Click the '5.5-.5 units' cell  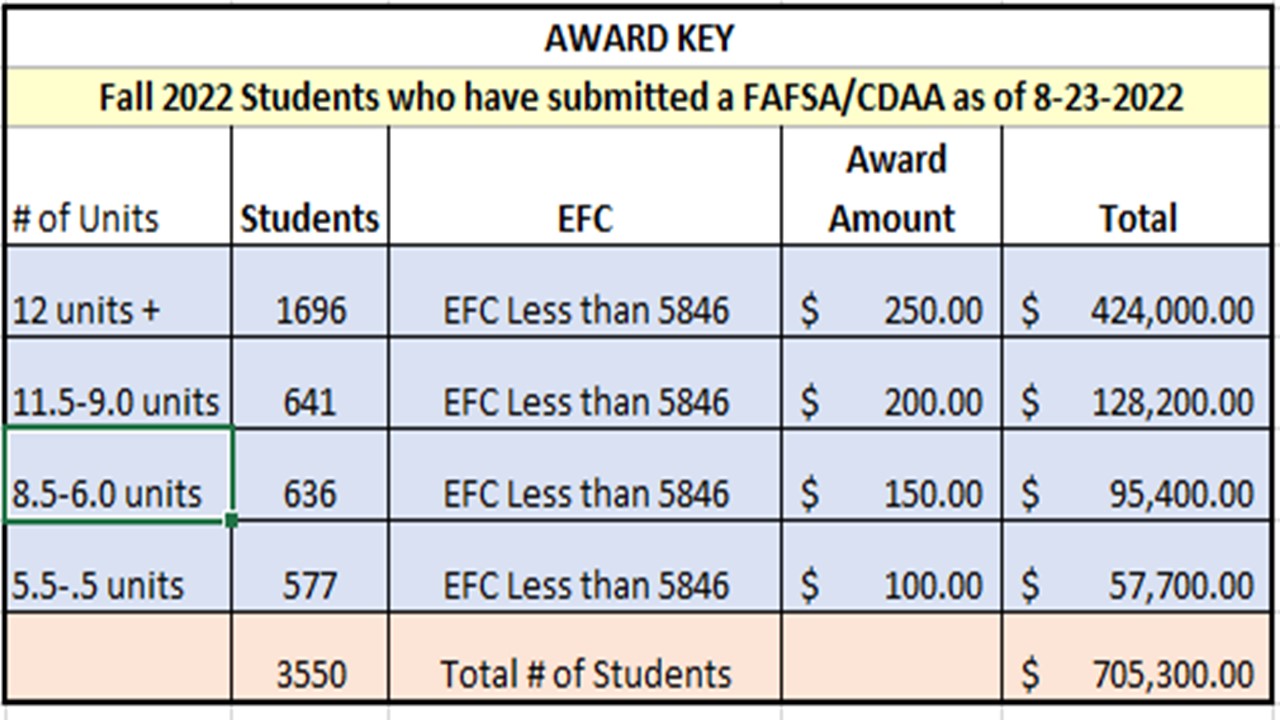click(x=119, y=567)
